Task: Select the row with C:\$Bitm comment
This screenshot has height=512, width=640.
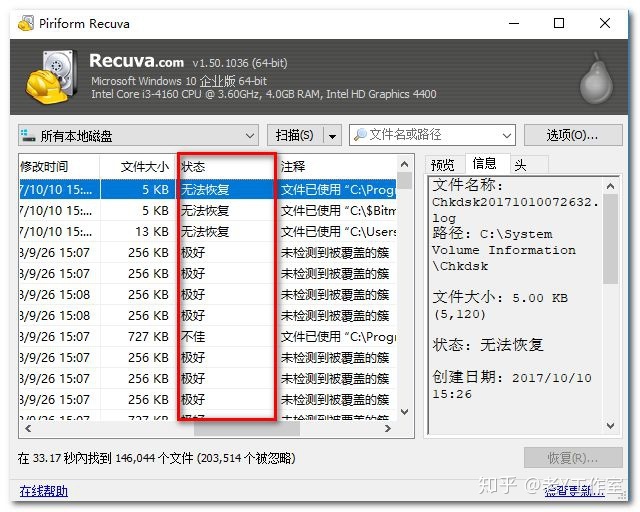Action: pos(208,211)
